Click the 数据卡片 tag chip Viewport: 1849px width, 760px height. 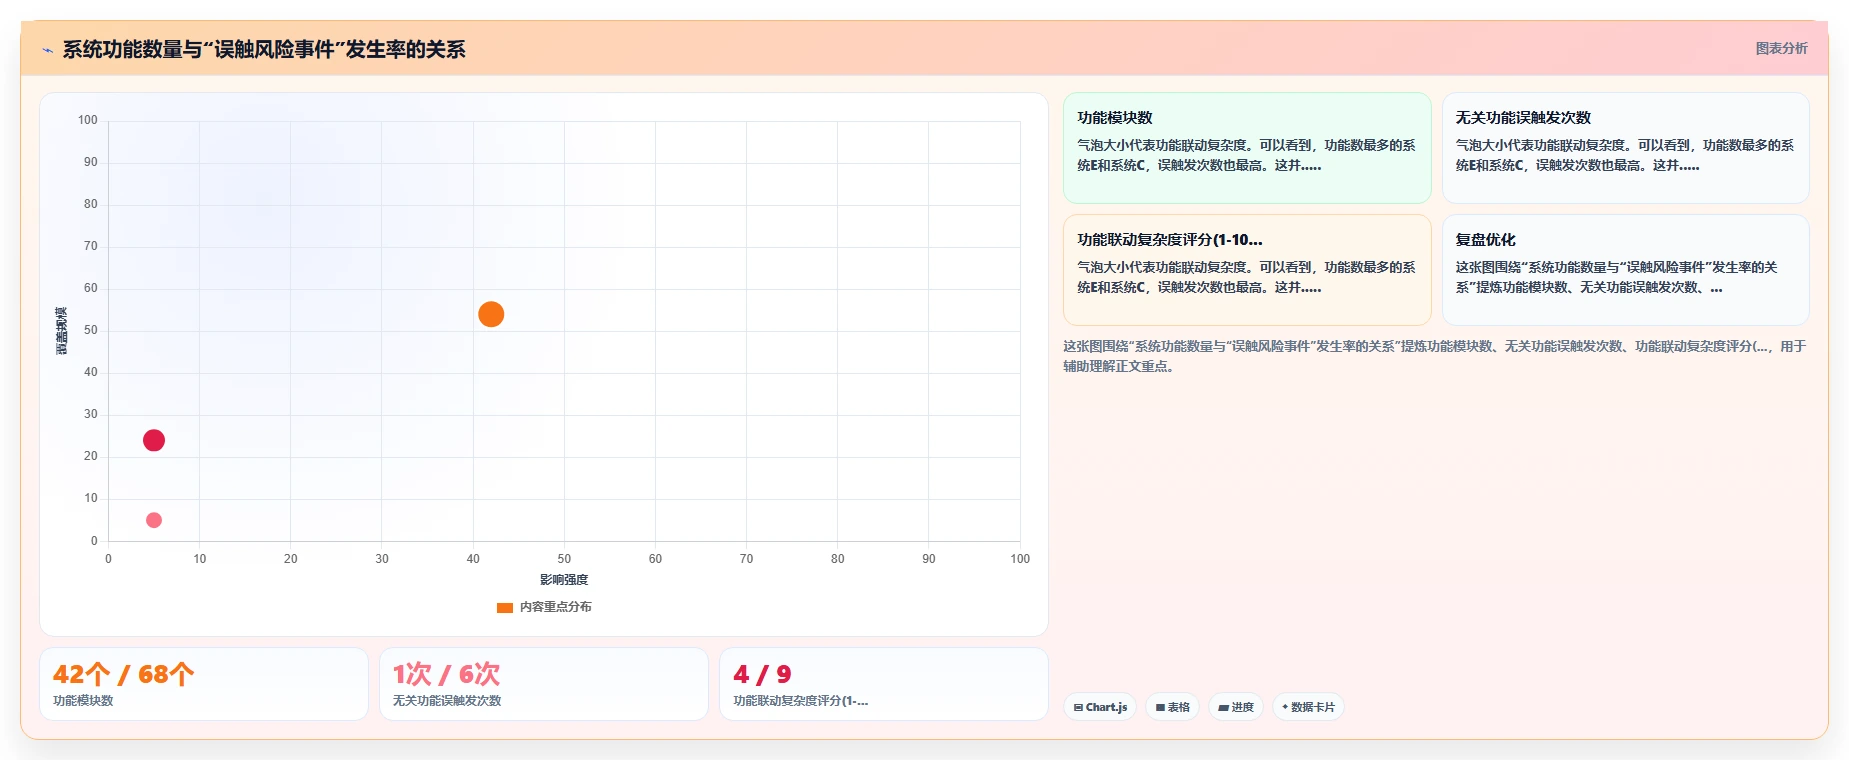(1308, 707)
